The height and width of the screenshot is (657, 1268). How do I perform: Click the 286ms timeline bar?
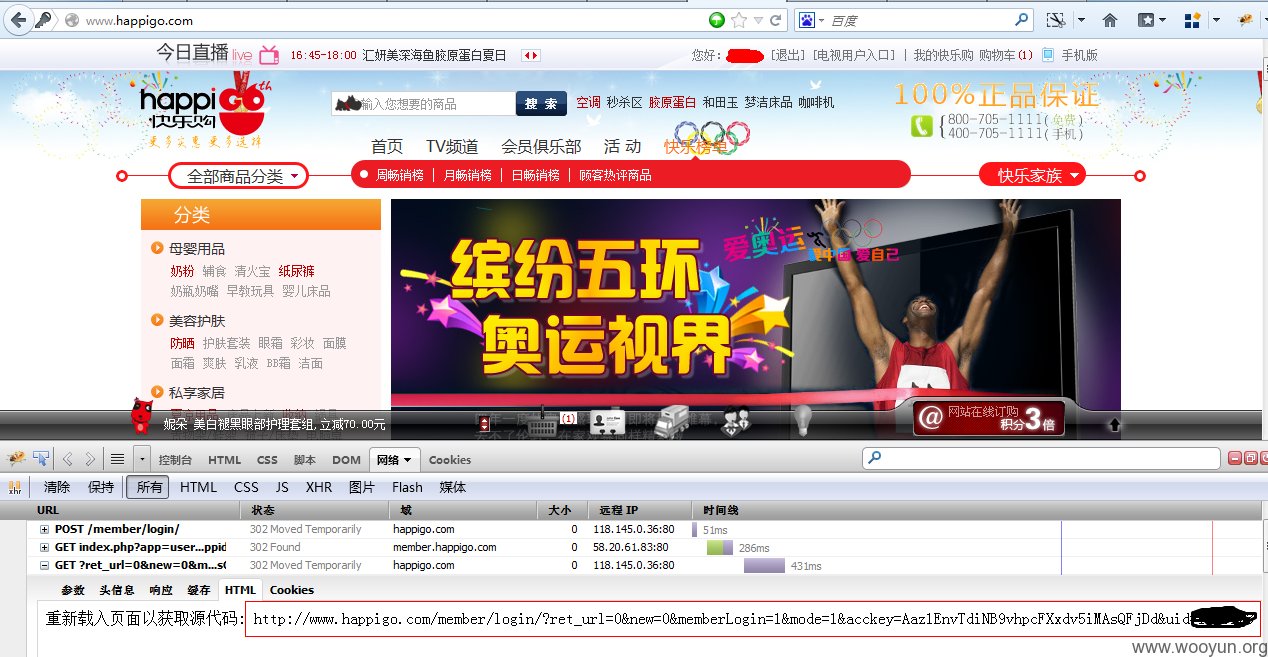tap(720, 547)
